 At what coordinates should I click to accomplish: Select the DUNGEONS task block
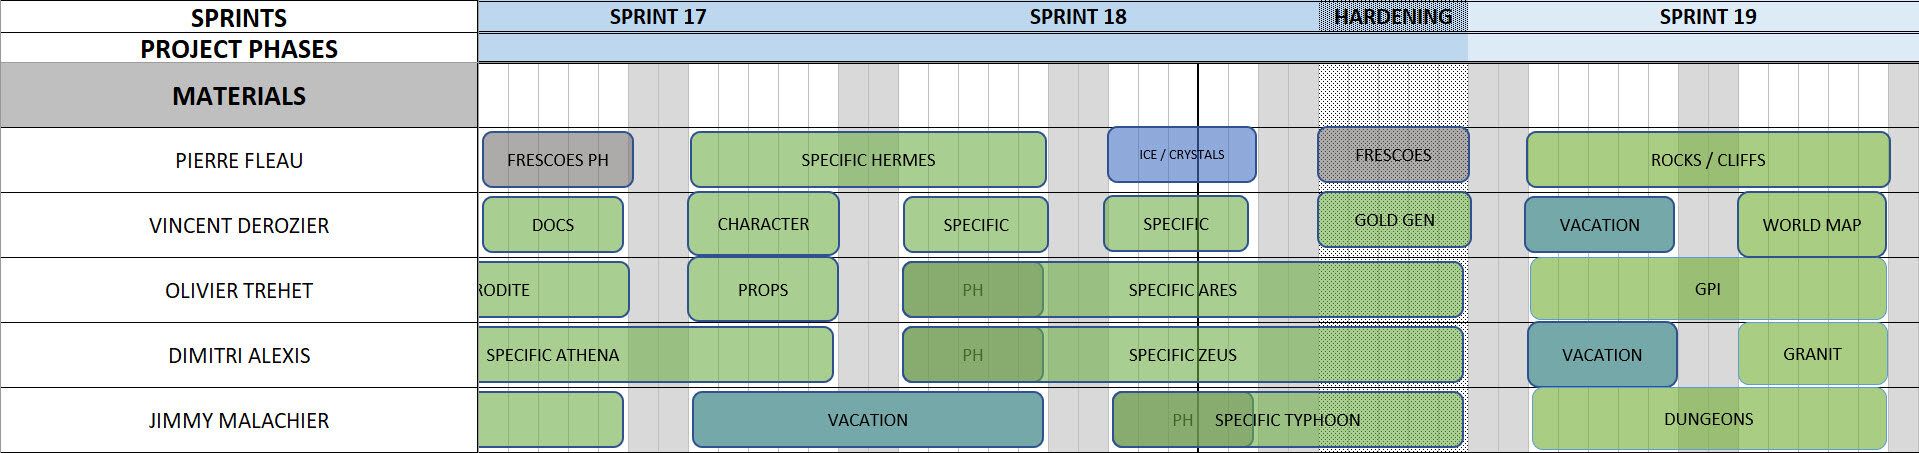pos(1708,419)
